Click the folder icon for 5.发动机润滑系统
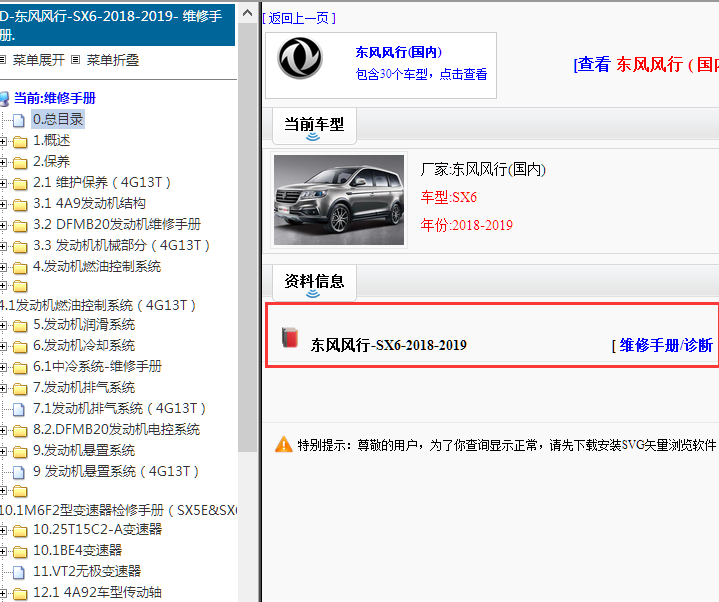This screenshot has height=602, width=719. pyautogui.click(x=20, y=326)
